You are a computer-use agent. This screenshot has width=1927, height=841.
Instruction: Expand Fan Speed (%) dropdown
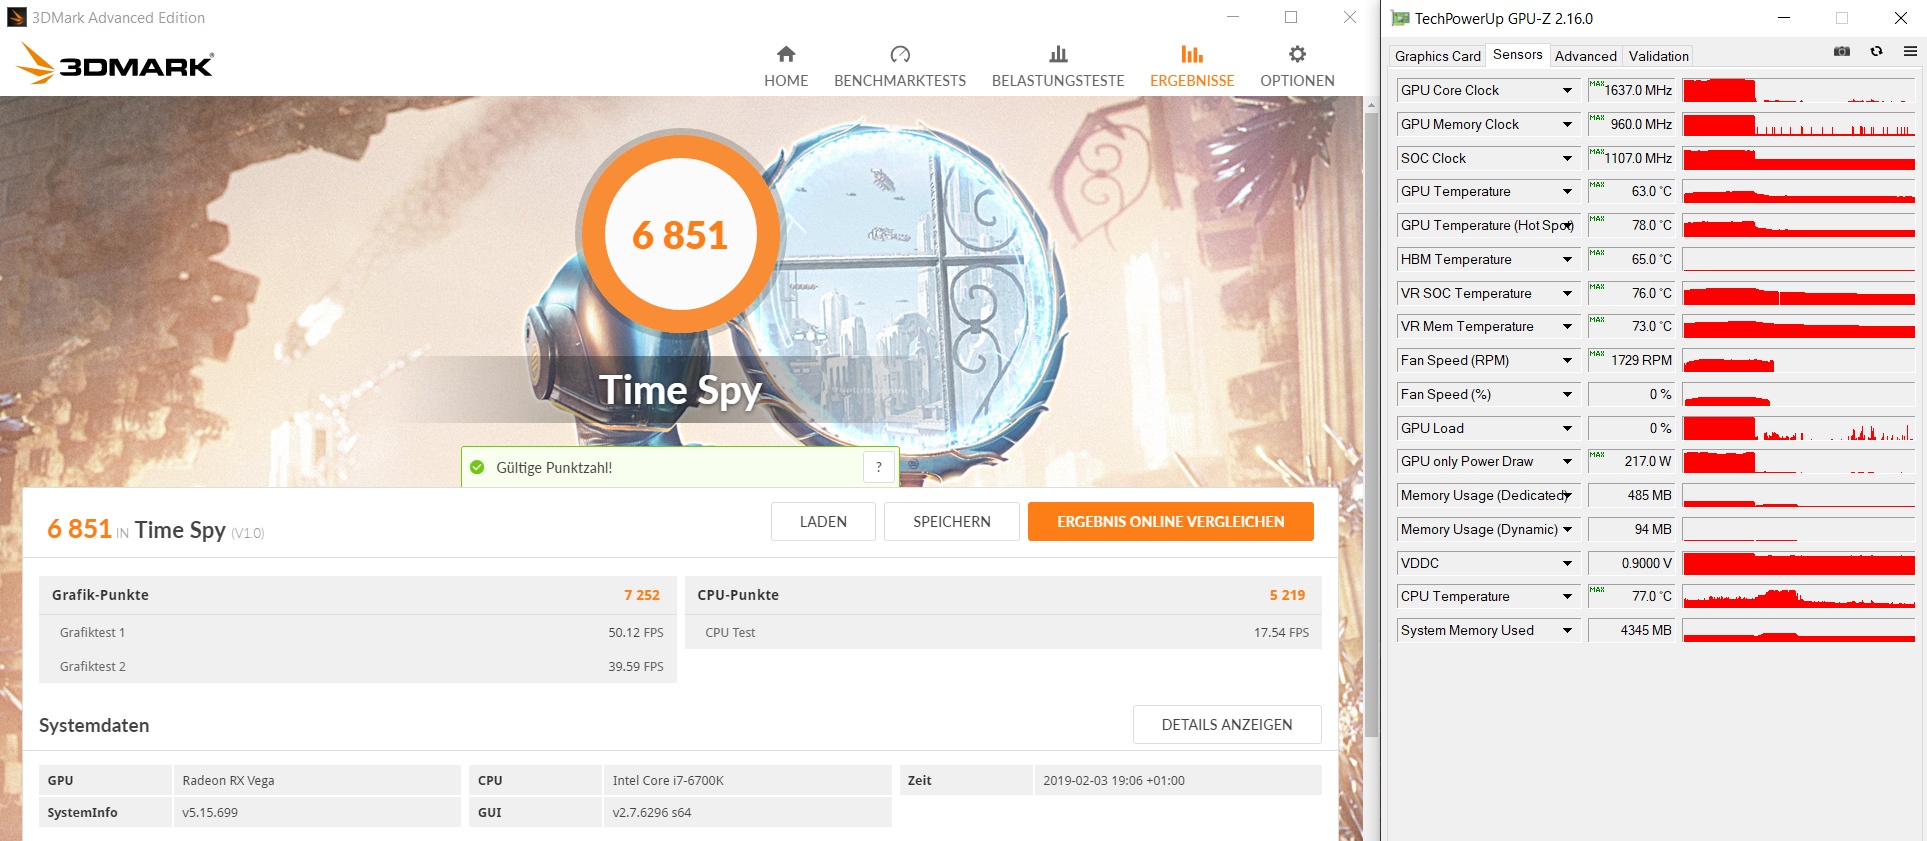point(1567,394)
